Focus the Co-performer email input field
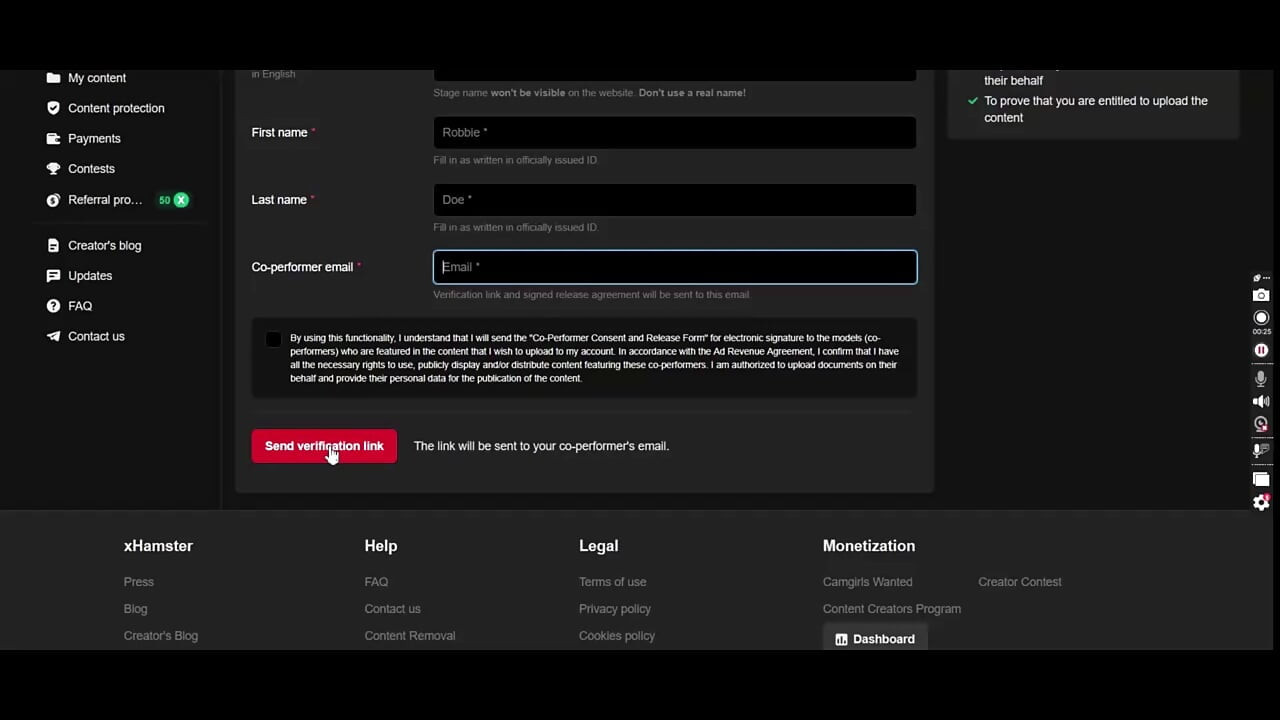 [675, 267]
